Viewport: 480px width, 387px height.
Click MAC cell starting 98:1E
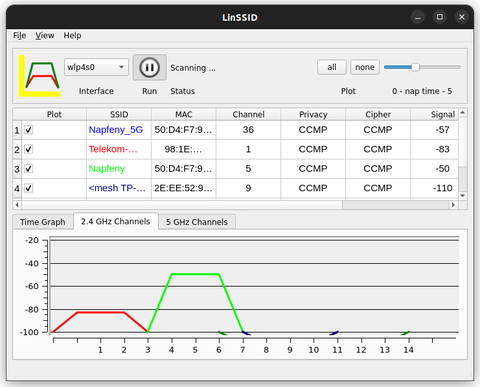(x=184, y=149)
